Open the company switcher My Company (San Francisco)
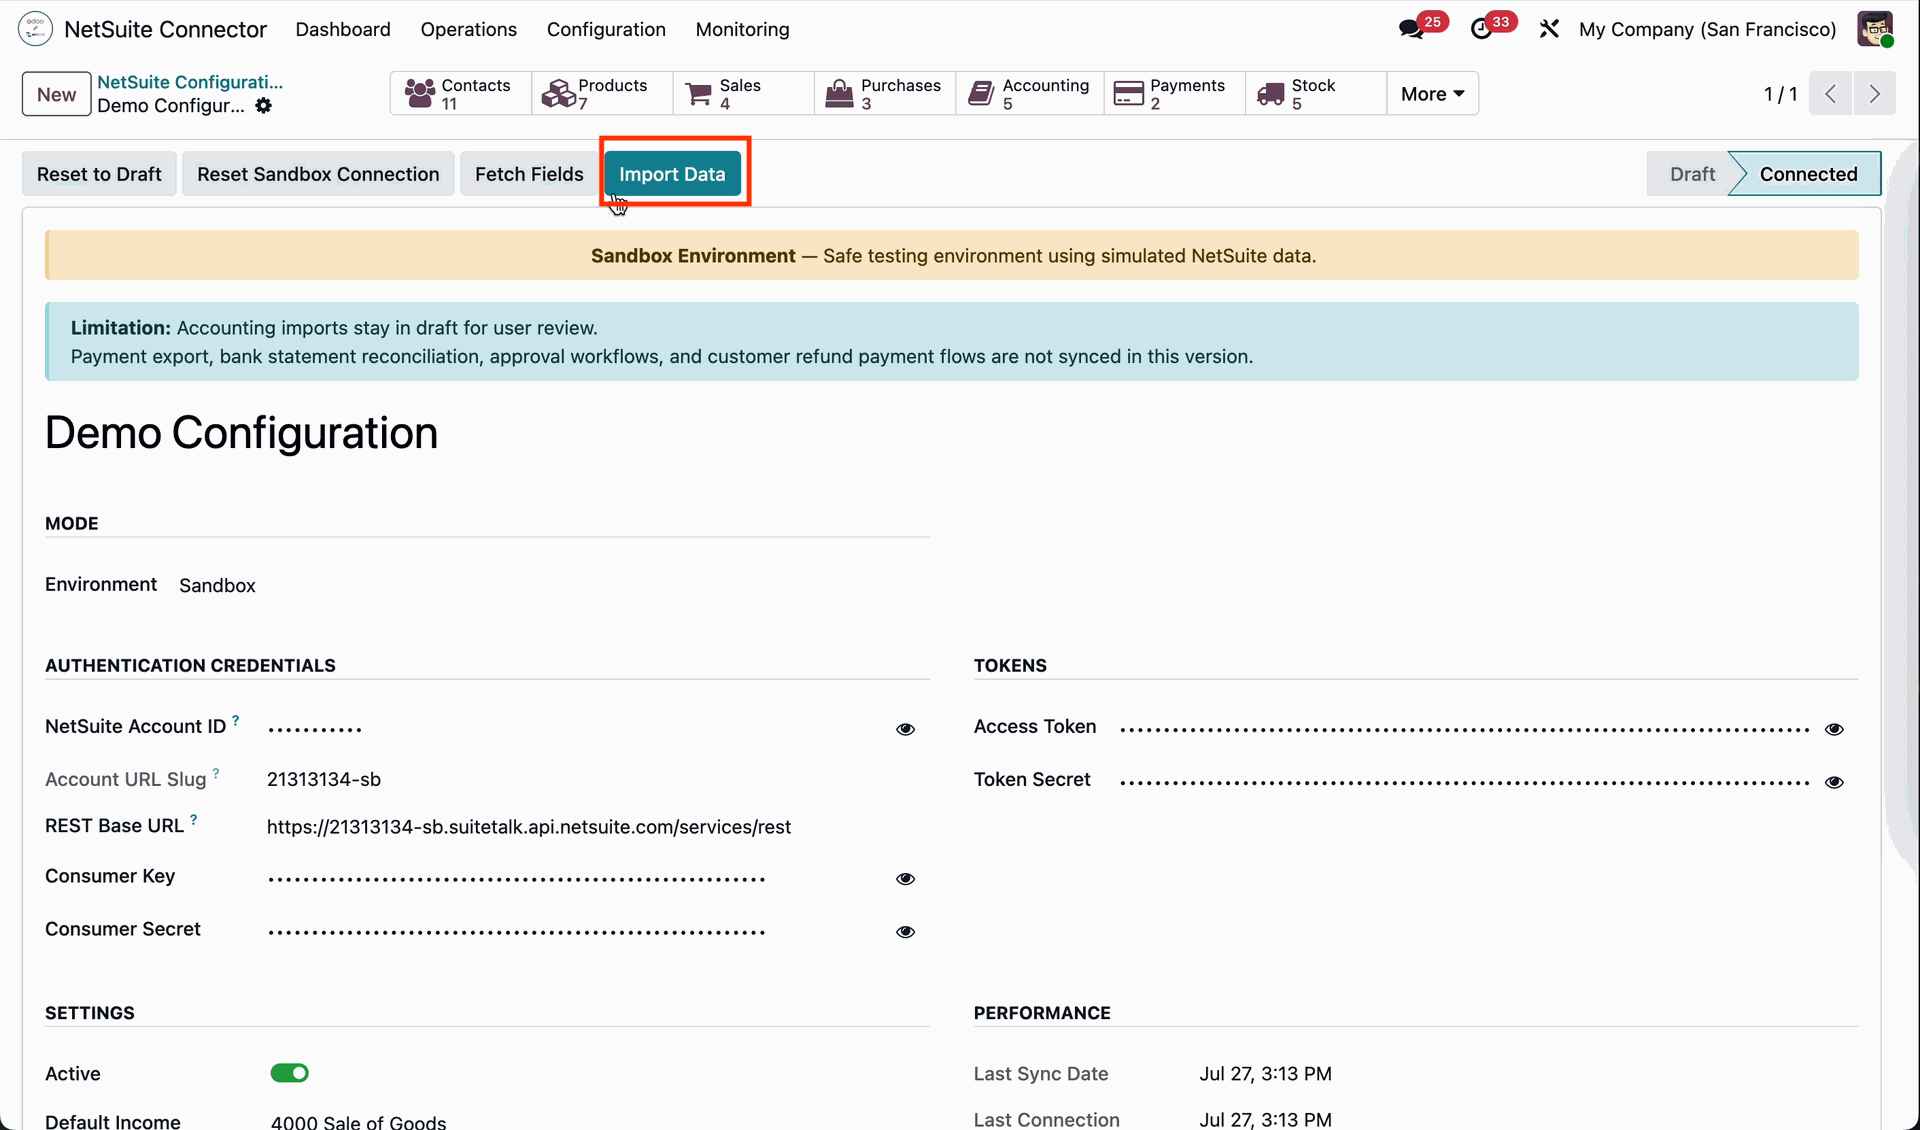The width and height of the screenshot is (1920, 1130). (1708, 29)
